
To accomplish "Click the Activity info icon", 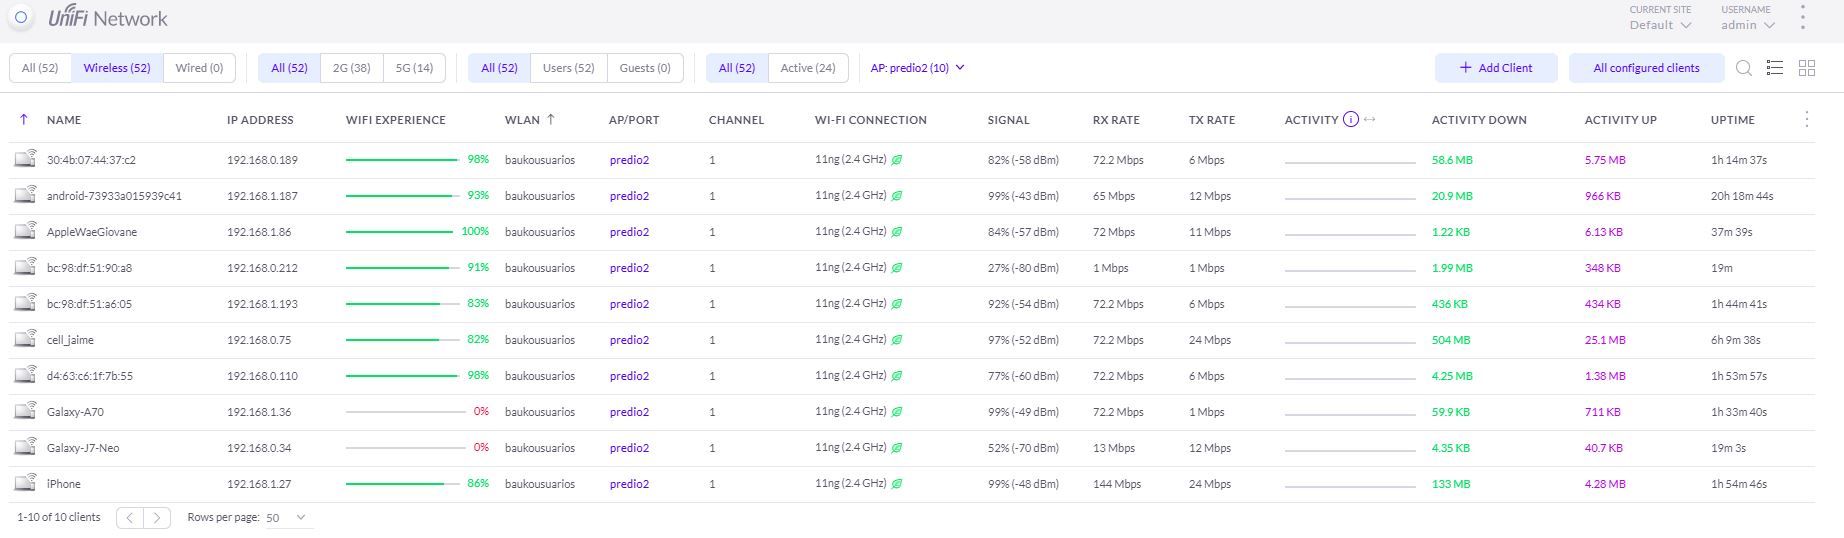I will [1350, 120].
